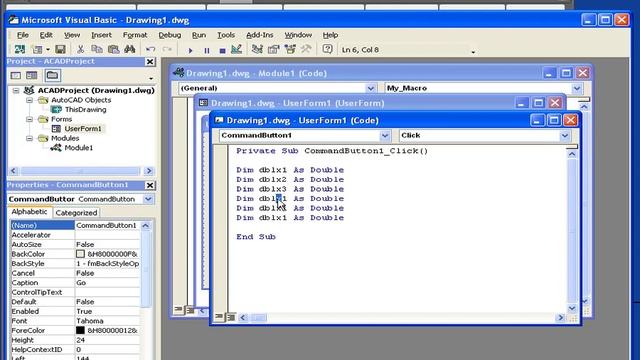Screen dimensions: 640x360
Task: Toggle Design Mode icon
Action: pyautogui.click(x=237, y=50)
